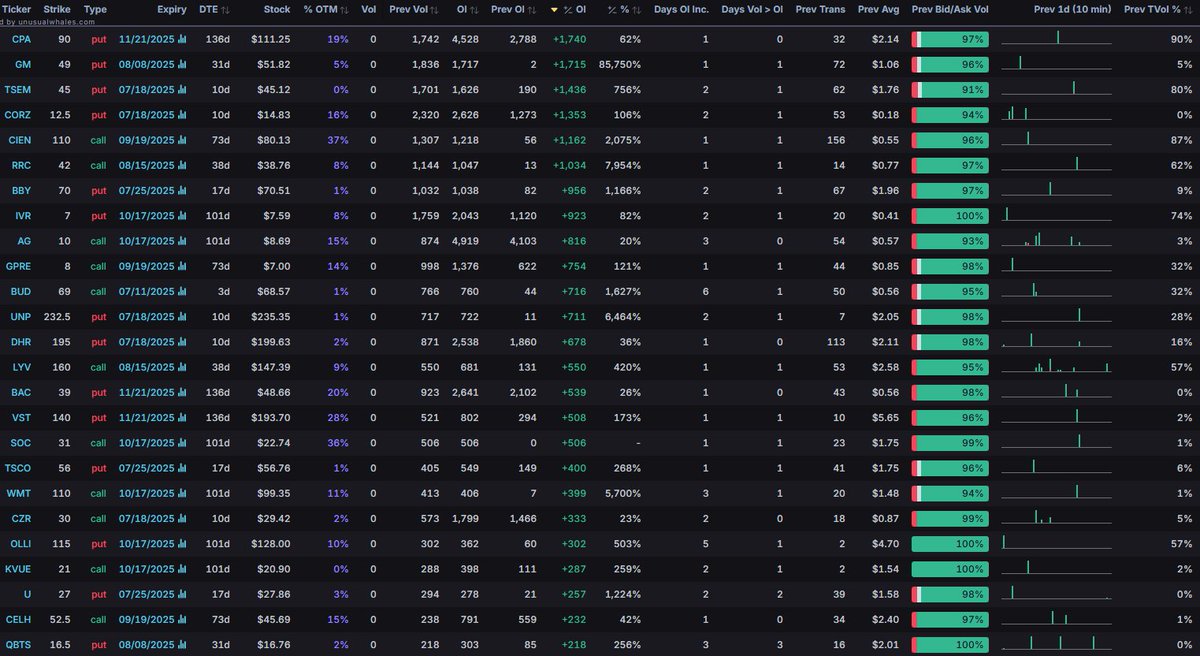The width and height of the screenshot is (1200, 656).
Task: Open chart icon in the DHR row
Action: point(182,342)
